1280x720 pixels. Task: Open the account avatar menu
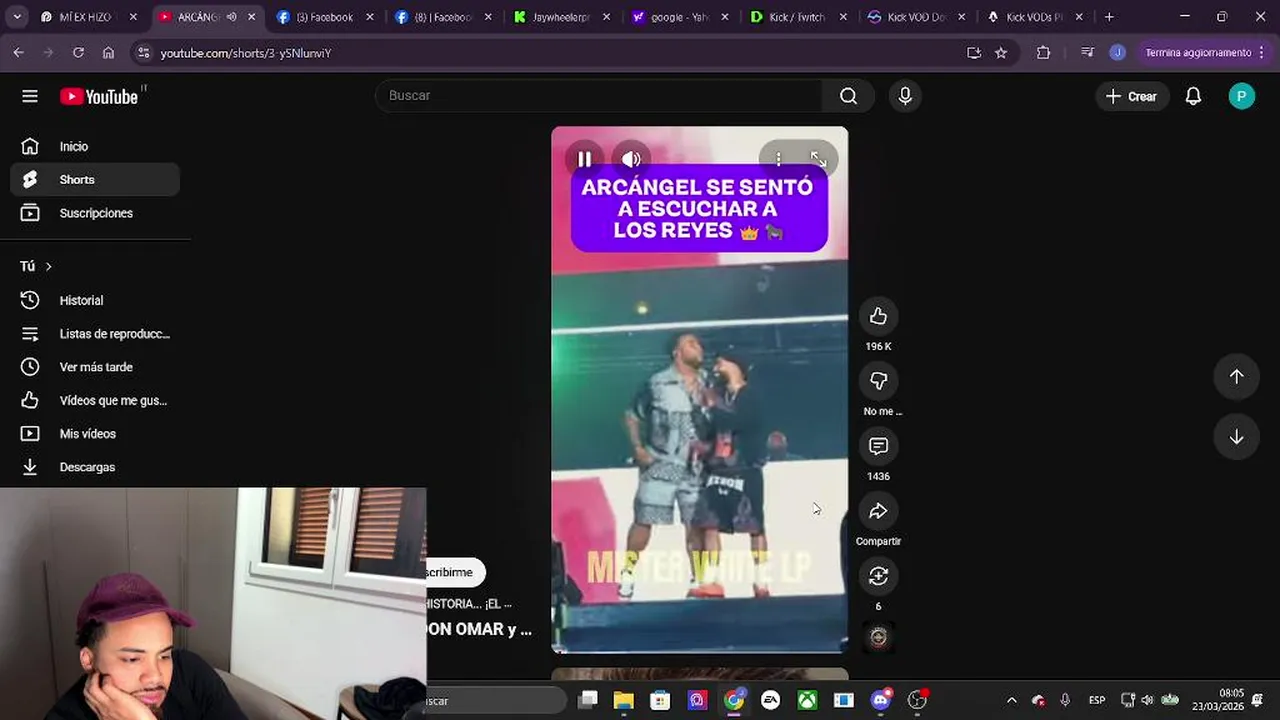[x=1241, y=96]
